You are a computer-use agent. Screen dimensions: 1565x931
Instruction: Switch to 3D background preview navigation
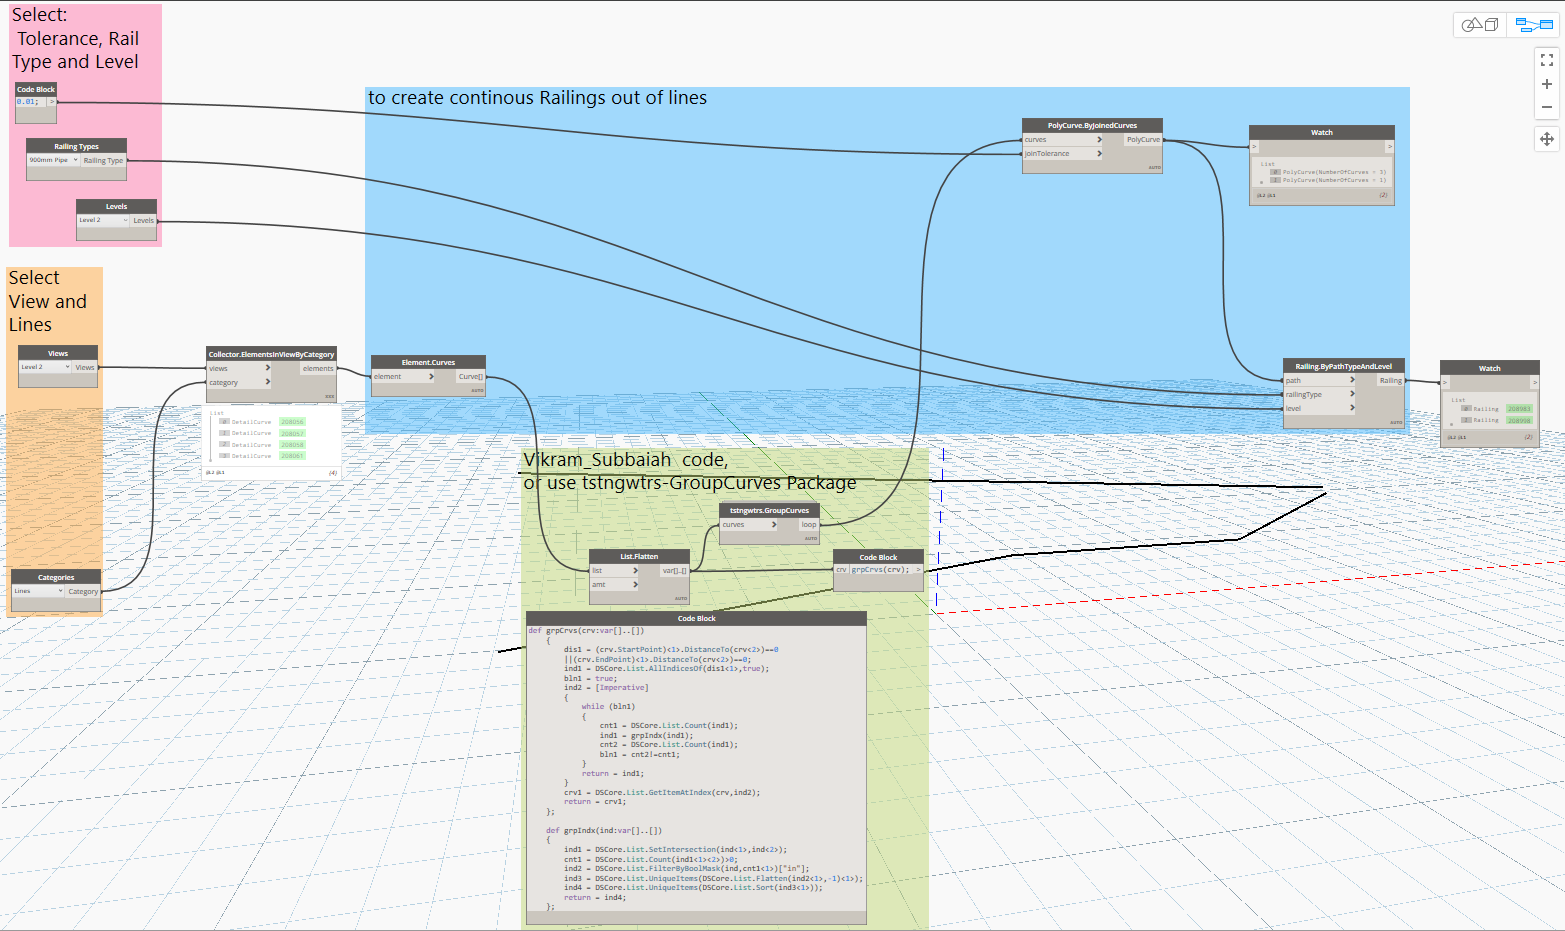pyautogui.click(x=1479, y=25)
